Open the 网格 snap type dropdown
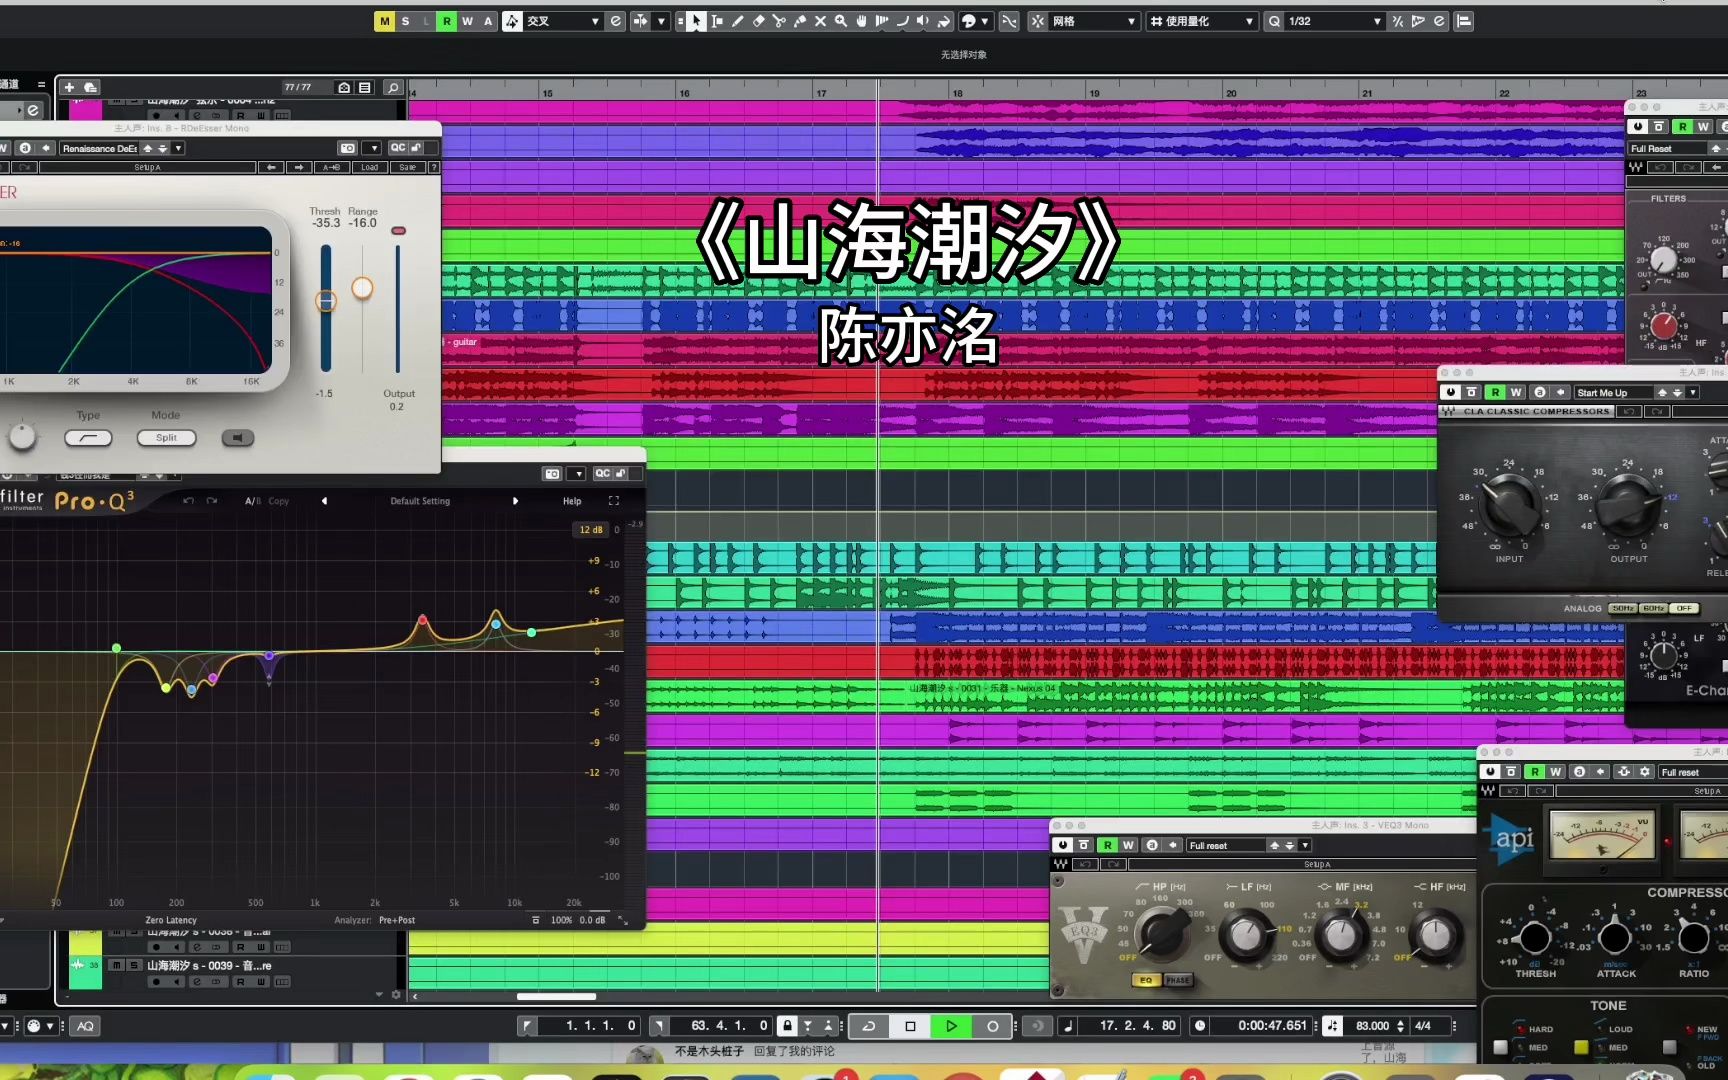The image size is (1728, 1080). [1095, 21]
